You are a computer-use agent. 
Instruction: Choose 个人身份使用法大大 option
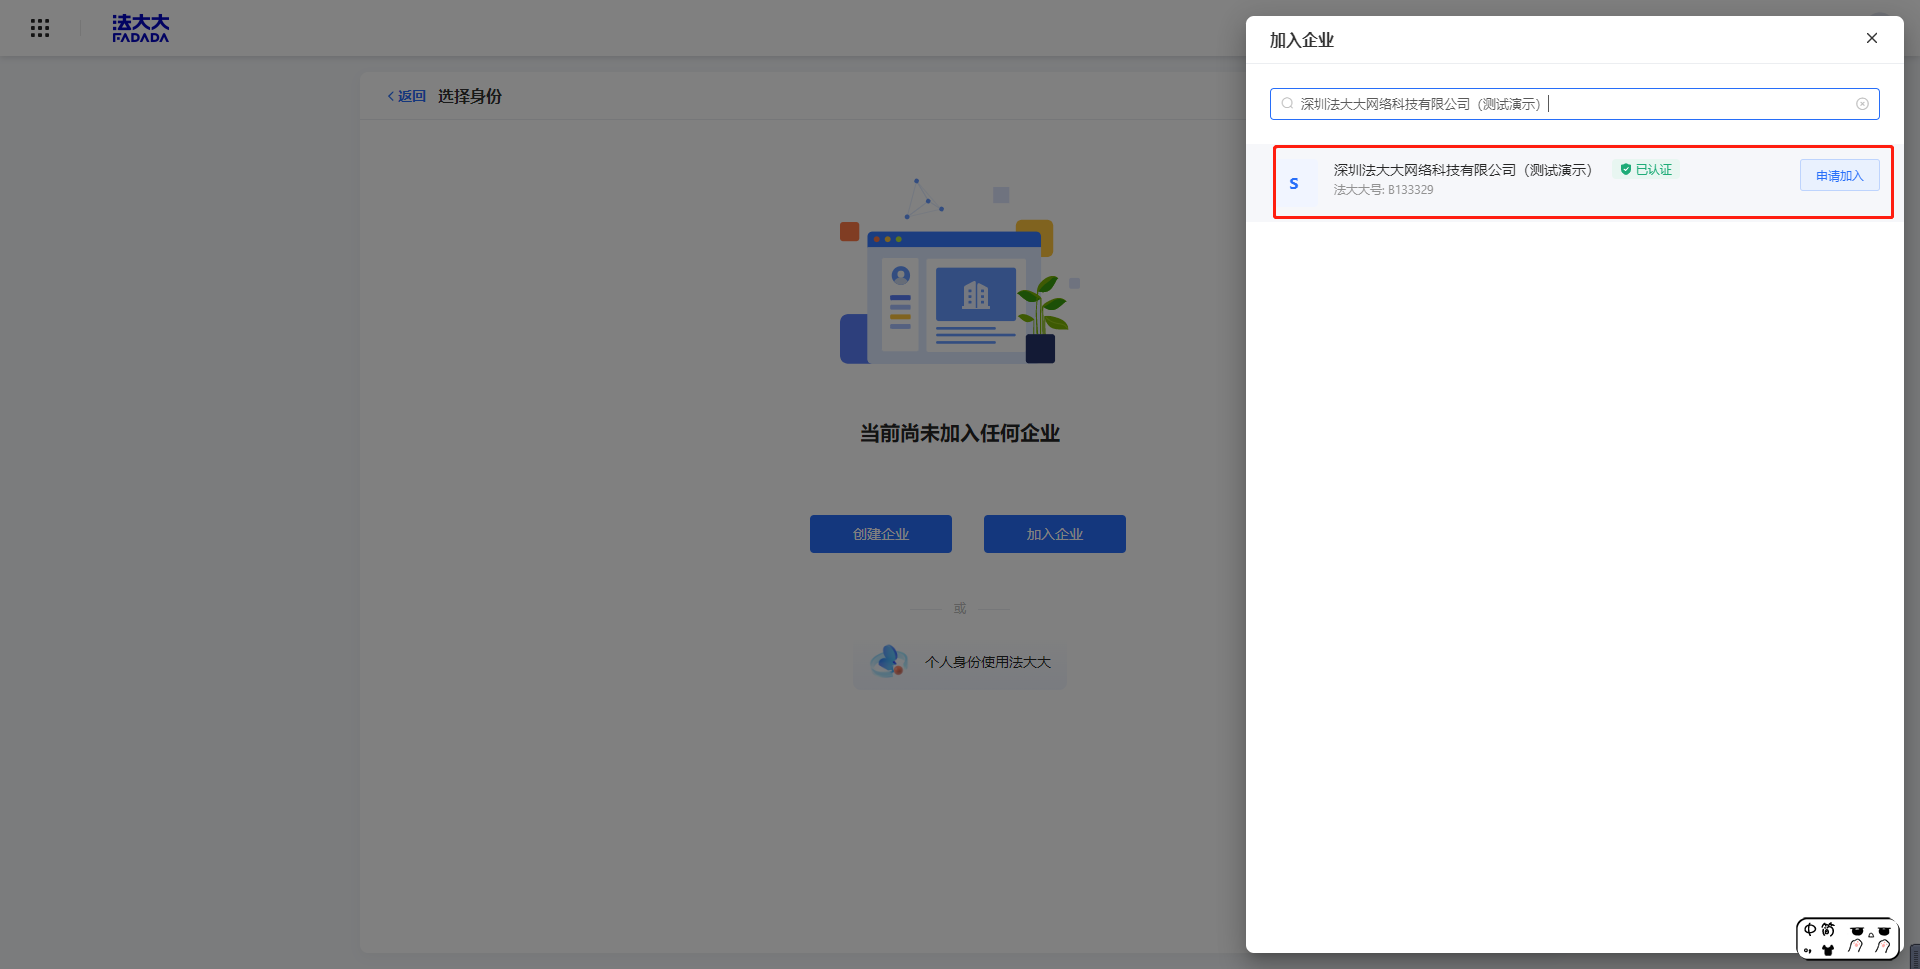click(x=960, y=662)
